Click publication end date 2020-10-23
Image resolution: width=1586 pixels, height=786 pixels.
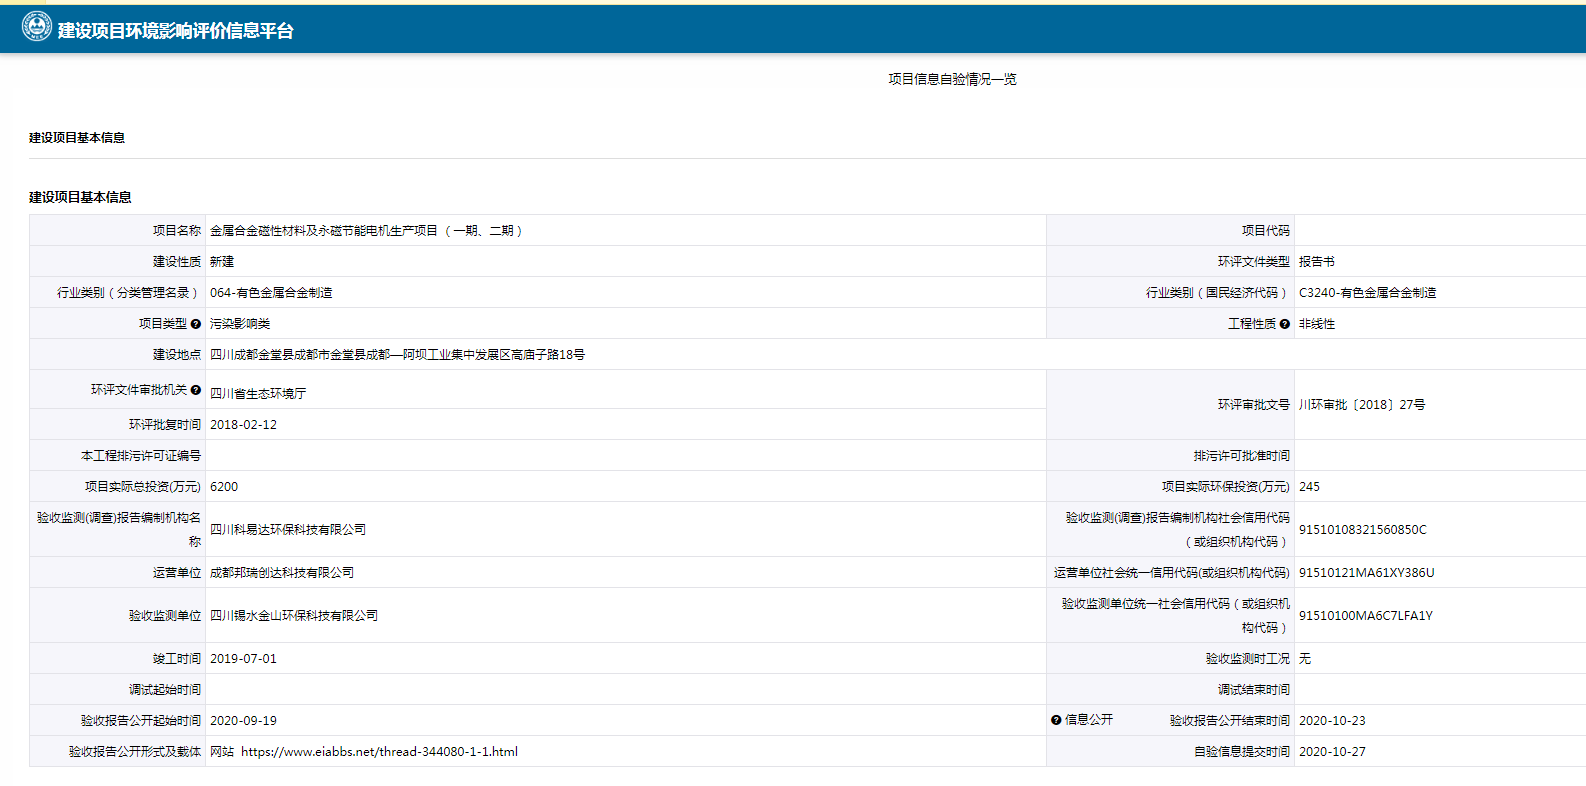tap(1332, 721)
